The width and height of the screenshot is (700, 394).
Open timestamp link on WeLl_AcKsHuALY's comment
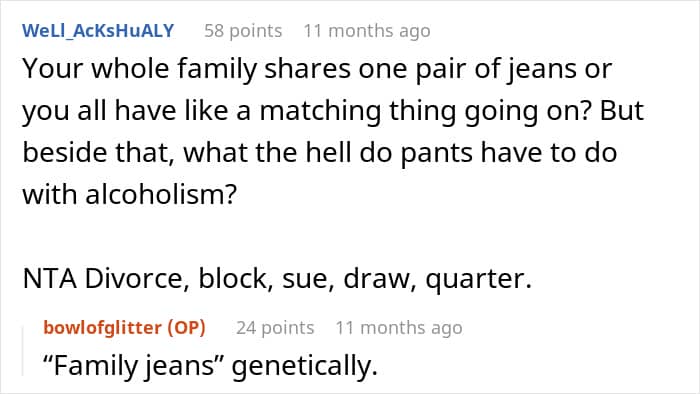[367, 31]
